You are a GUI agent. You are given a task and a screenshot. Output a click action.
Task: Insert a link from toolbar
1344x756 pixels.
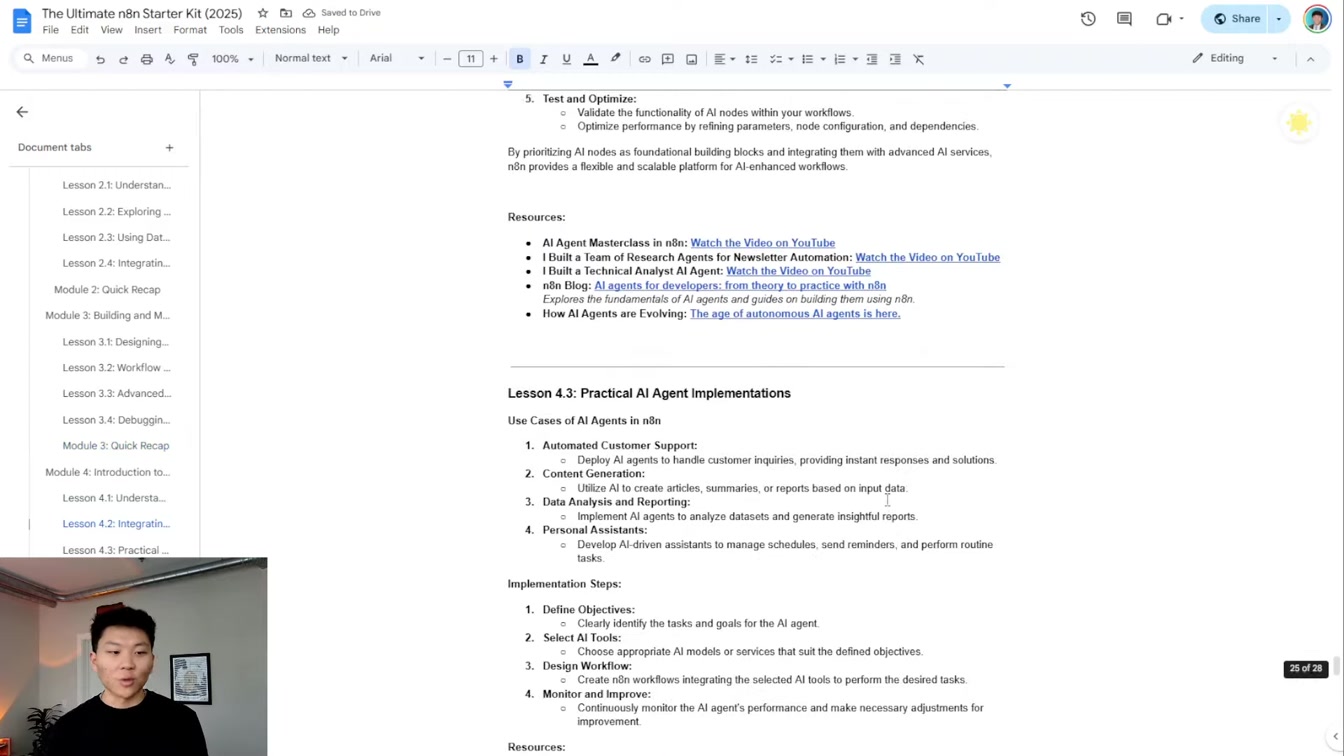(644, 59)
